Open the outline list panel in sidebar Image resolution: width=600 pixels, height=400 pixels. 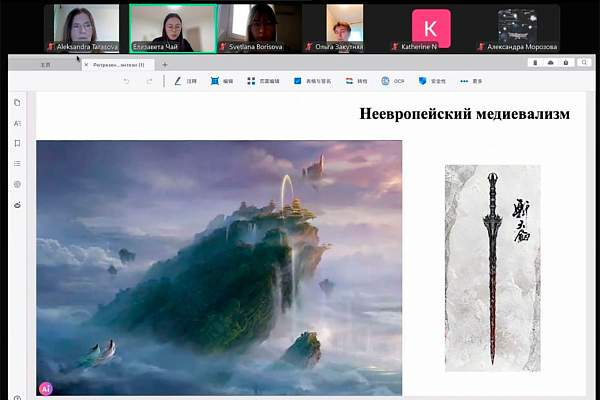(x=17, y=163)
